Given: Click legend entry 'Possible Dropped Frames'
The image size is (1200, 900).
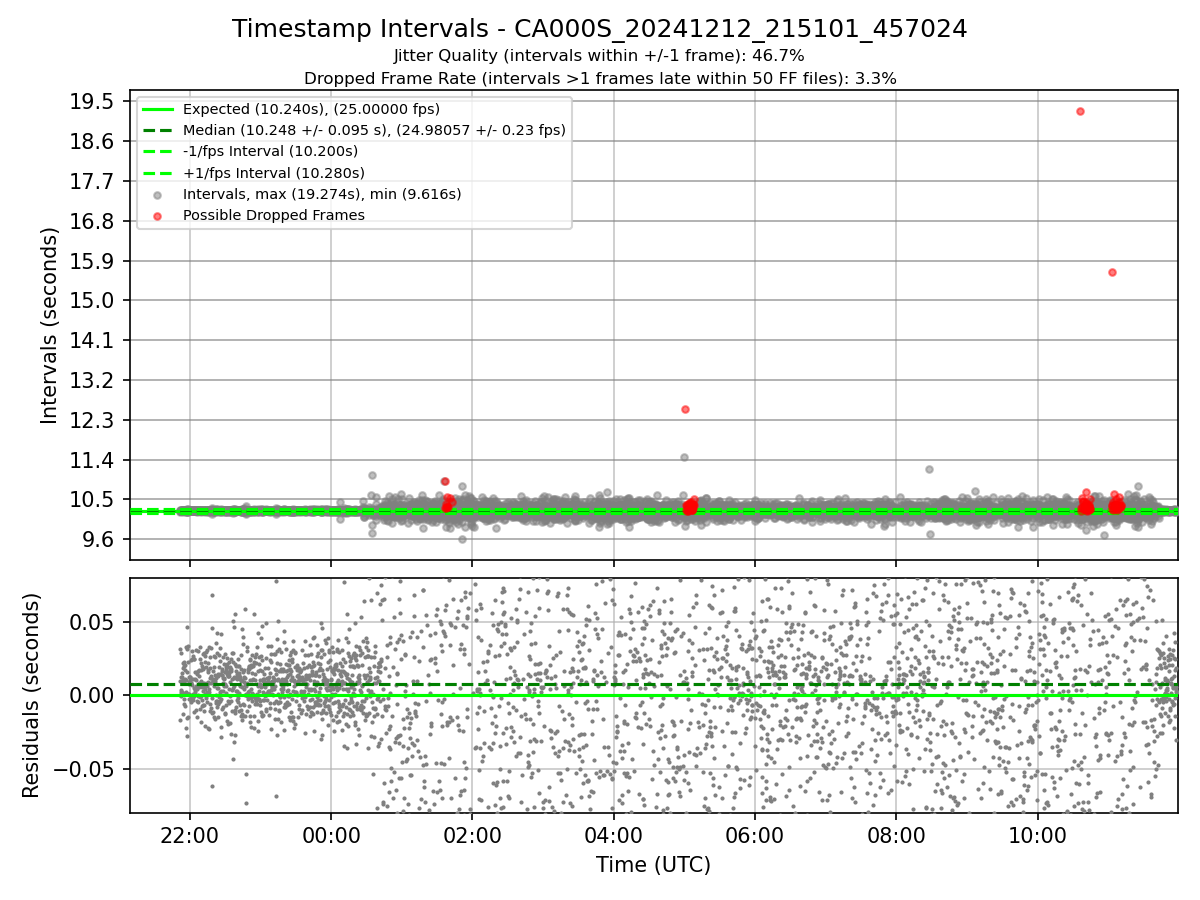Looking at the screenshot, I should [x=273, y=215].
